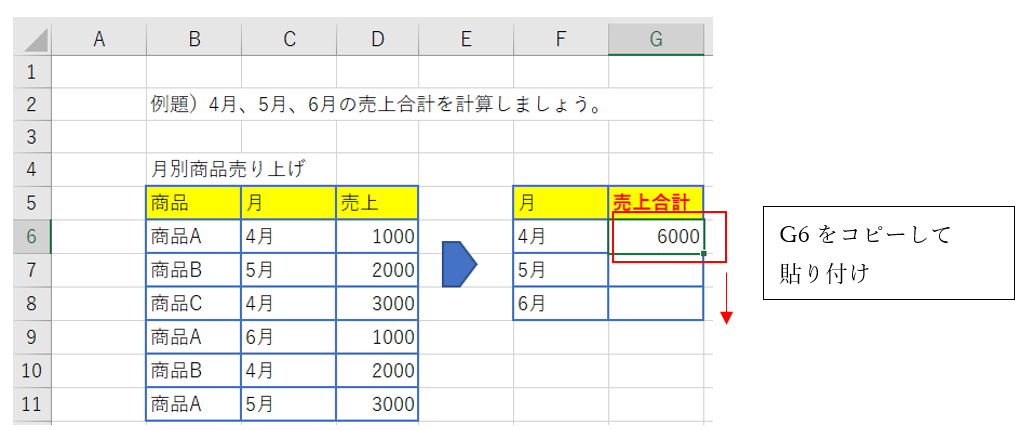Image resolution: width=1024 pixels, height=430 pixels.
Task: Select the 6月 cell in column F
Action: 560,303
